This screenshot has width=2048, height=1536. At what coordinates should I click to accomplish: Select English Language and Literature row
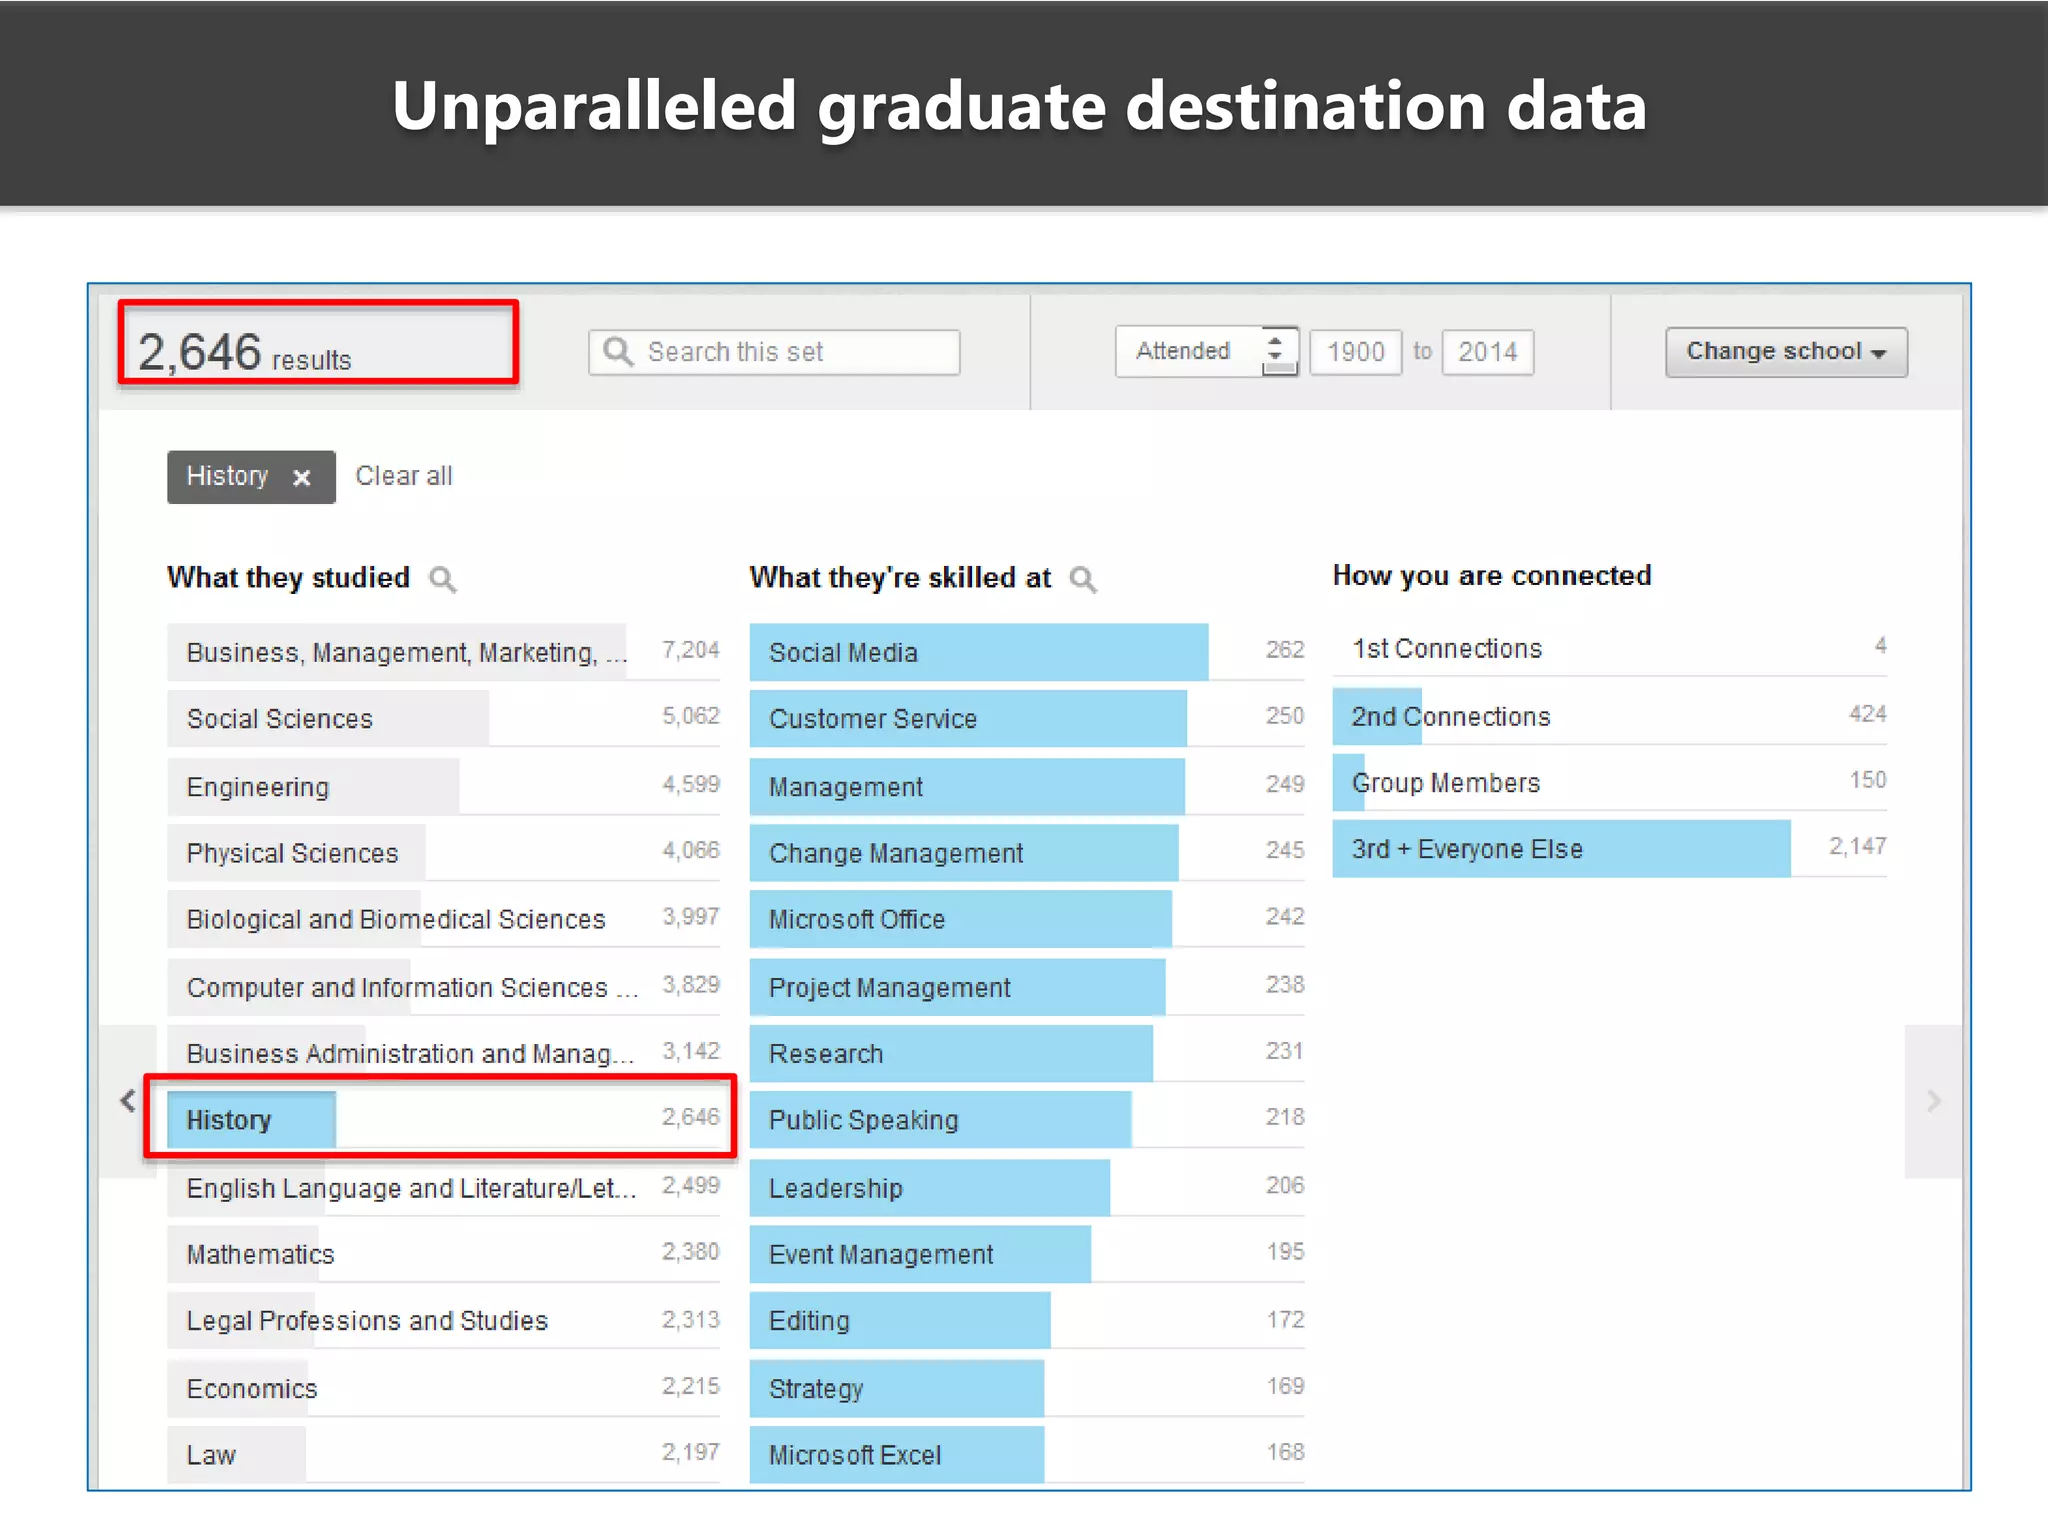(443, 1187)
